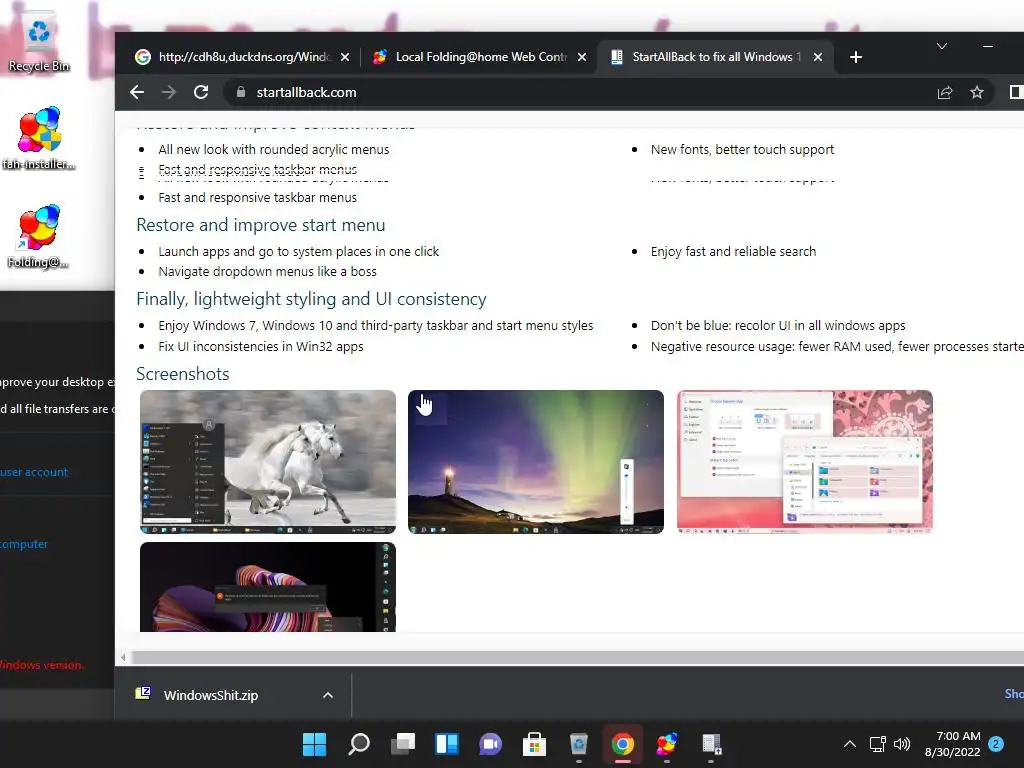Image resolution: width=1024 pixels, height=768 pixels.
Task: Select fah-installer desktop icon
Action: click(39, 139)
